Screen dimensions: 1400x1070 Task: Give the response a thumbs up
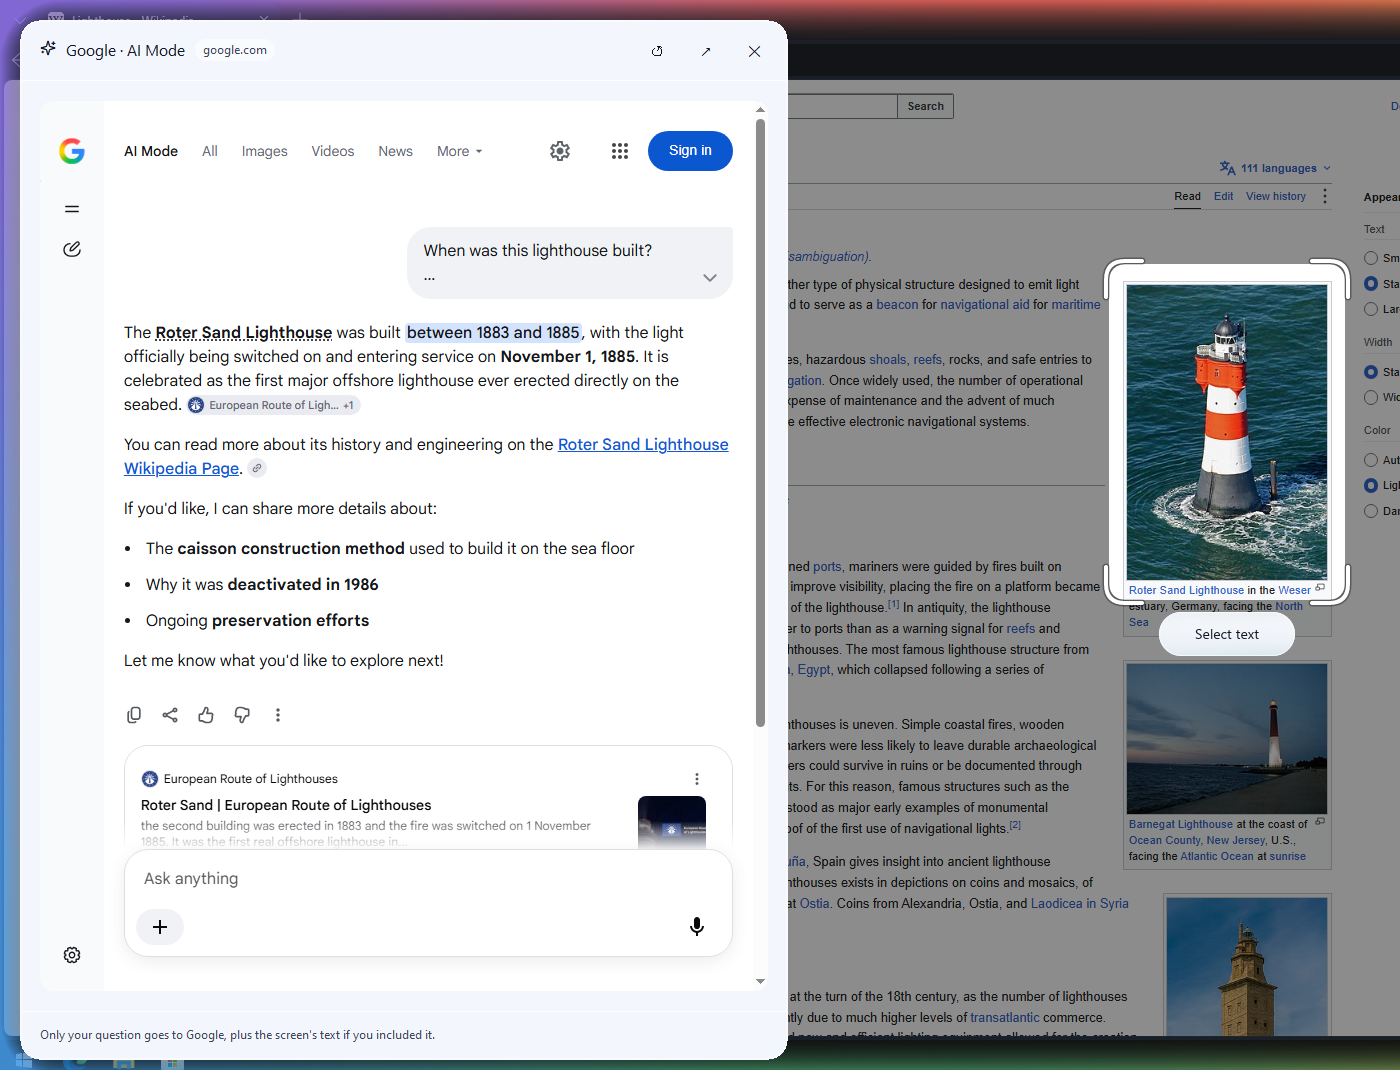206,715
